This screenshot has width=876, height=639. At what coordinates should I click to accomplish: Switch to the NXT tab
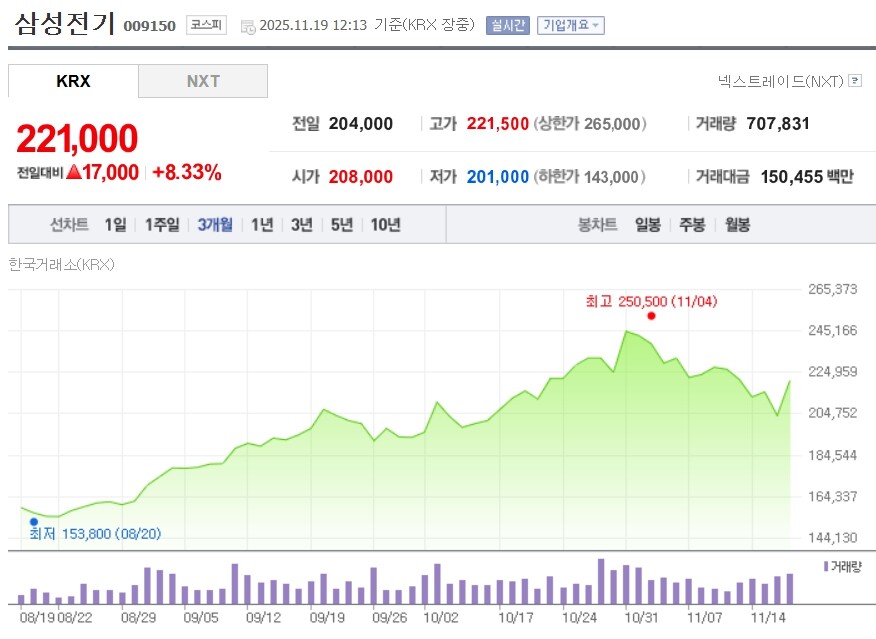(x=203, y=81)
